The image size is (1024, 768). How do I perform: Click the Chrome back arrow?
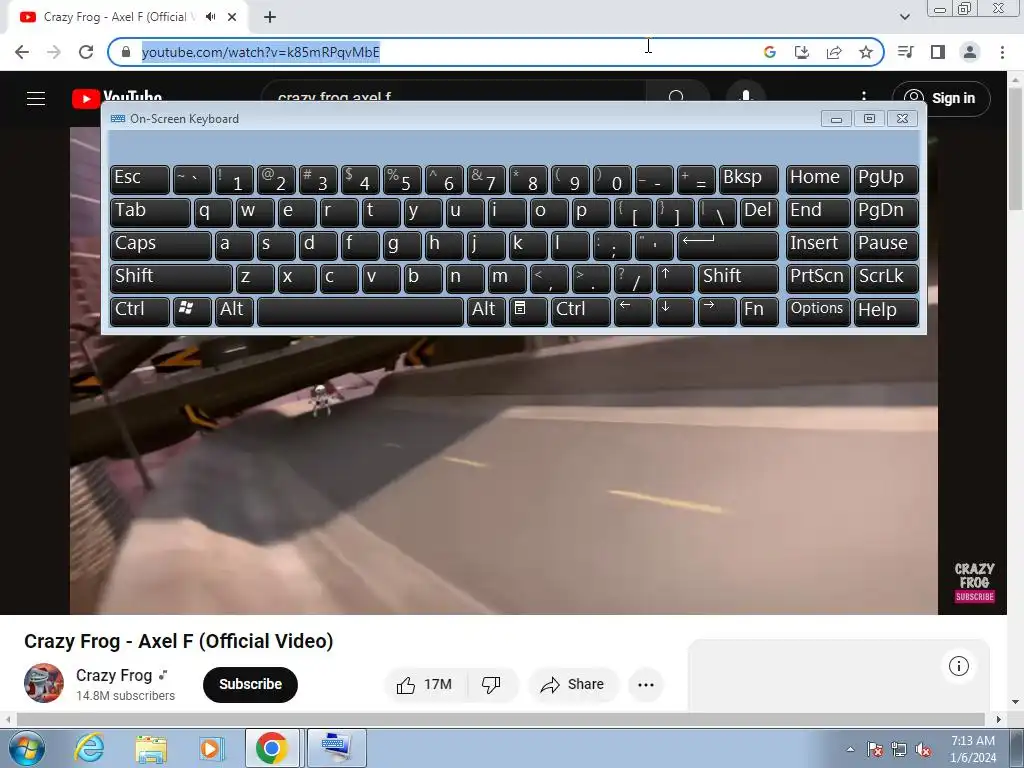[22, 52]
